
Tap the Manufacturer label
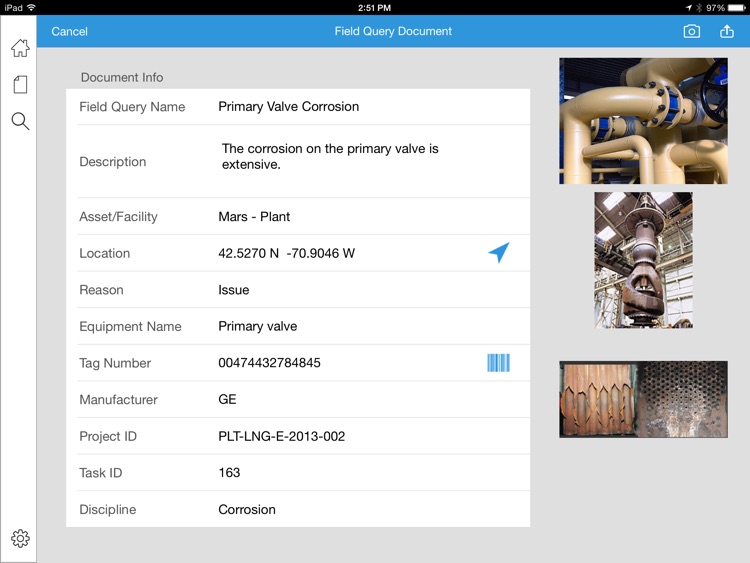click(118, 399)
